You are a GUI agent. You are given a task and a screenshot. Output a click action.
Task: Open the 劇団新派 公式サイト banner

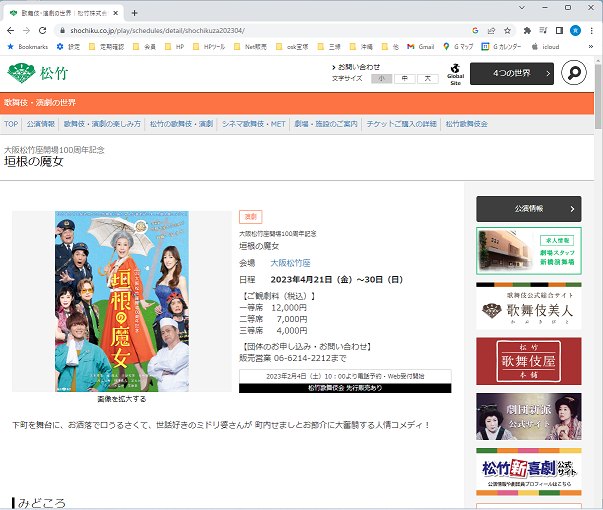[529, 417]
